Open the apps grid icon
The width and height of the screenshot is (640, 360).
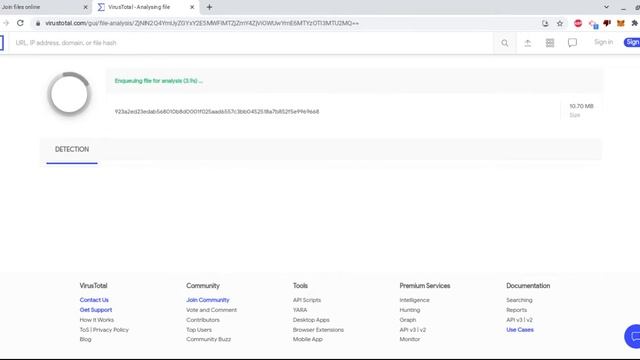coord(550,43)
